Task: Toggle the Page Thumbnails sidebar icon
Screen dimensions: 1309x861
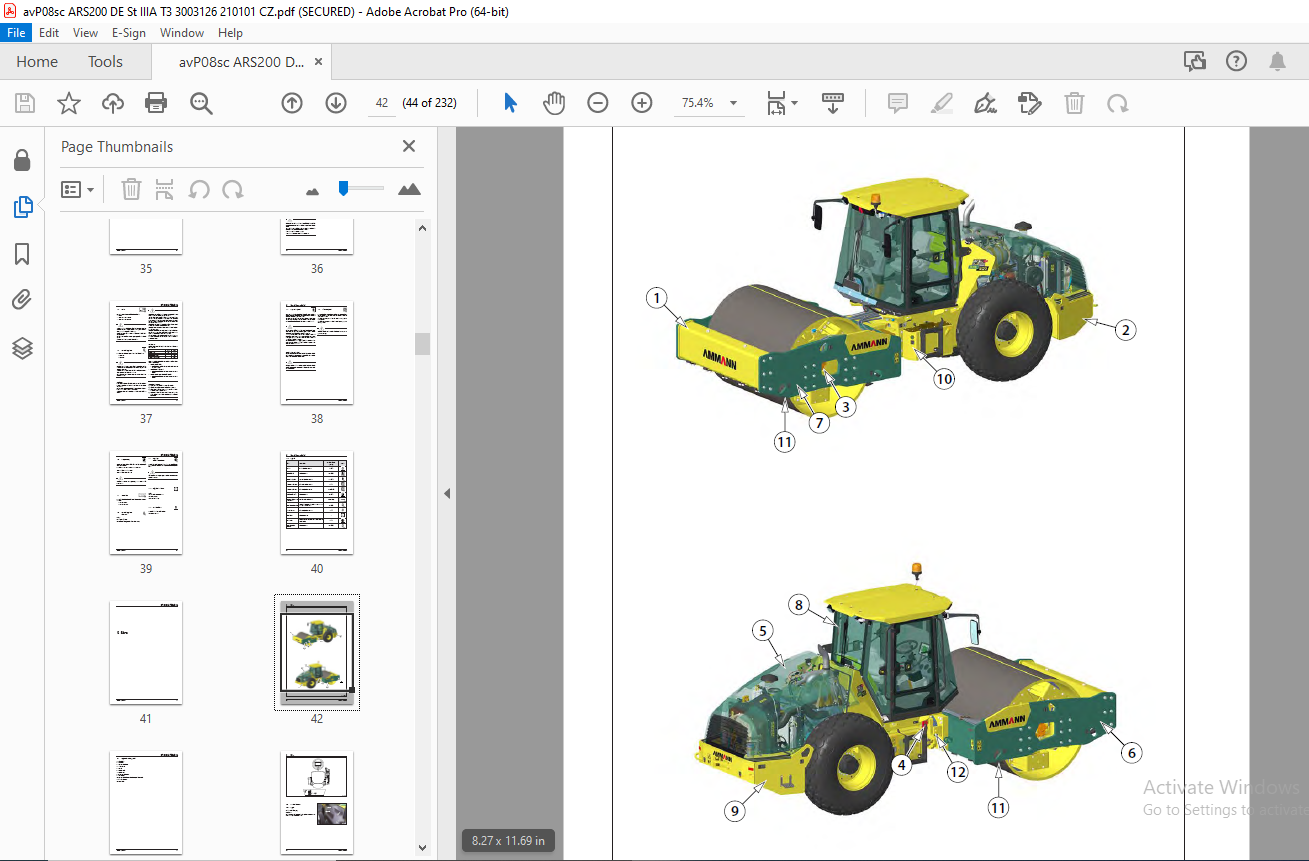Action: click(22, 207)
